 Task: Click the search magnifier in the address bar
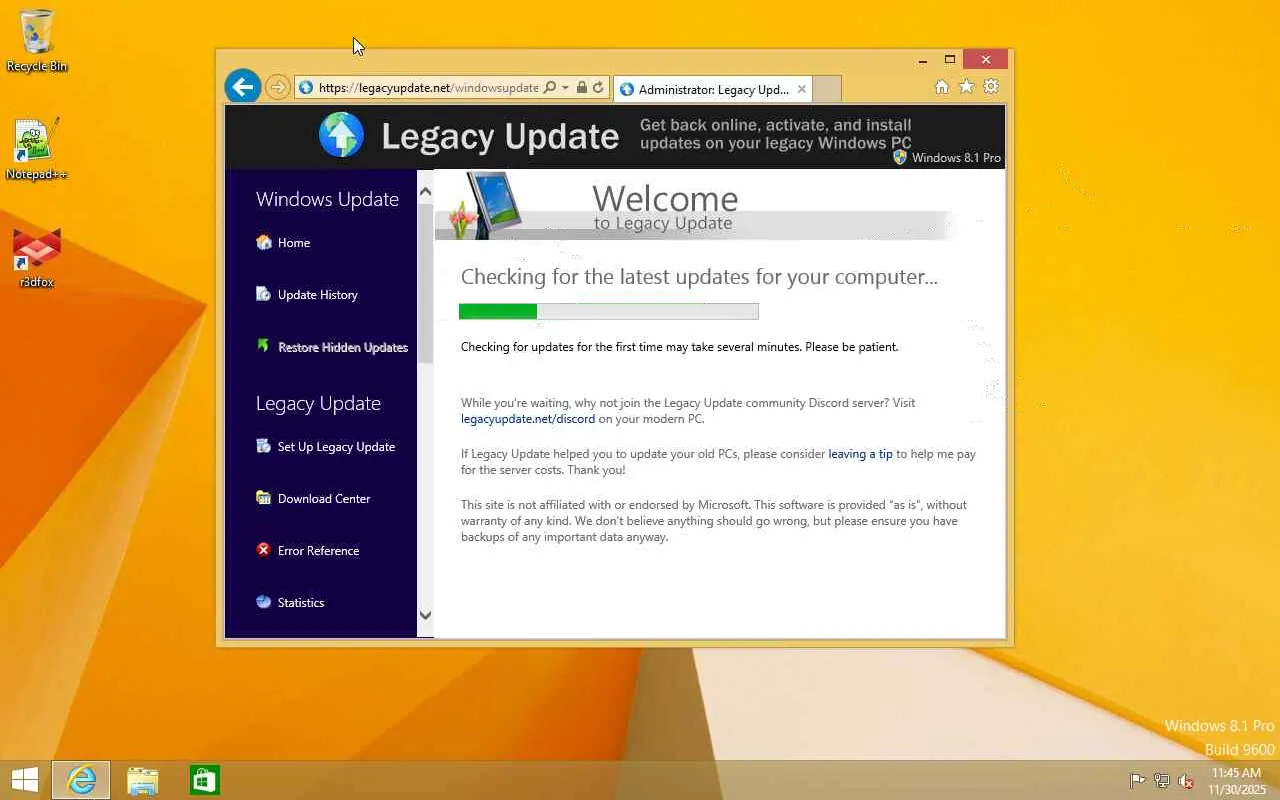(x=549, y=88)
